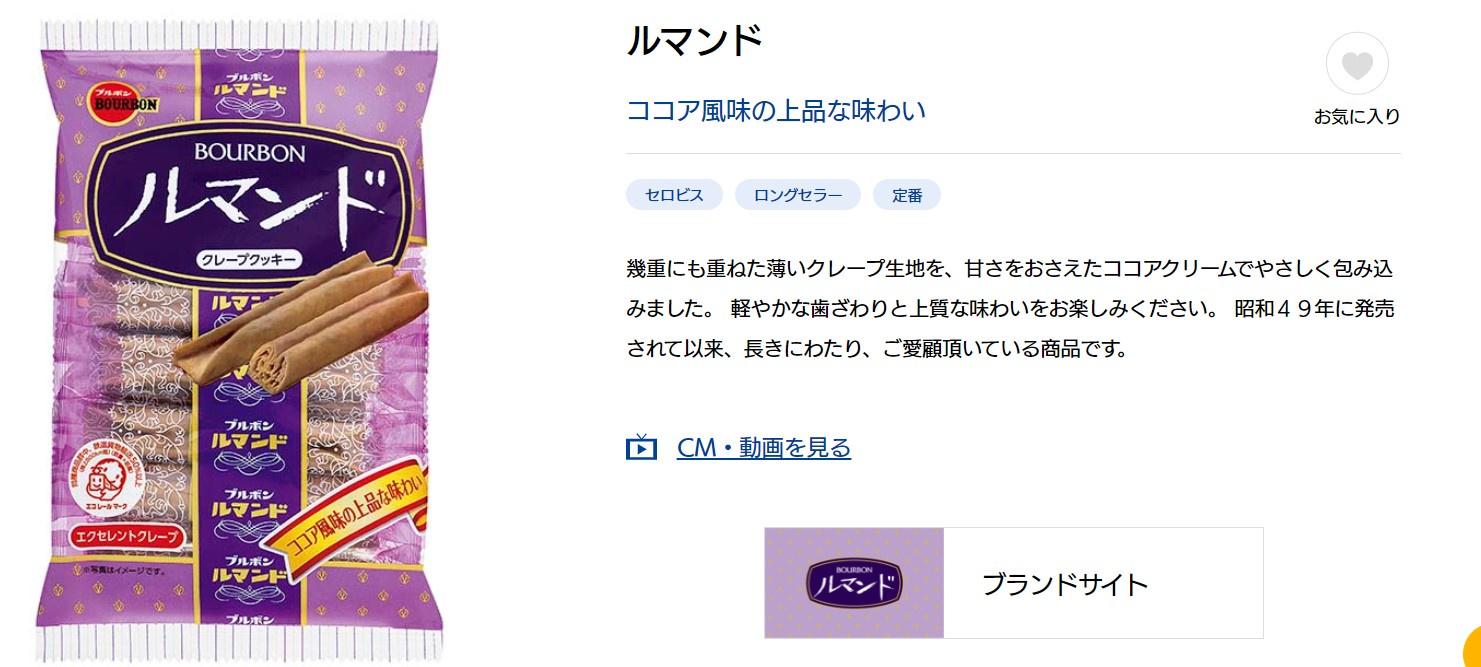Click the お気に入り label under heart
Image resolution: width=1481 pixels, height=667 pixels.
tap(1357, 116)
